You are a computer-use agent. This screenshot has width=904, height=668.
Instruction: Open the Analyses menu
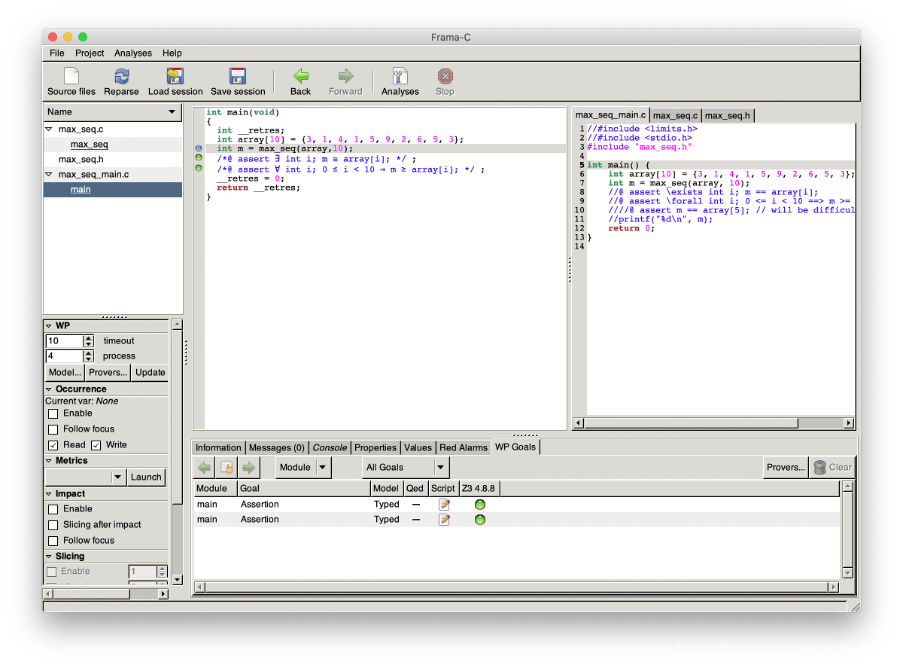pyautogui.click(x=133, y=53)
